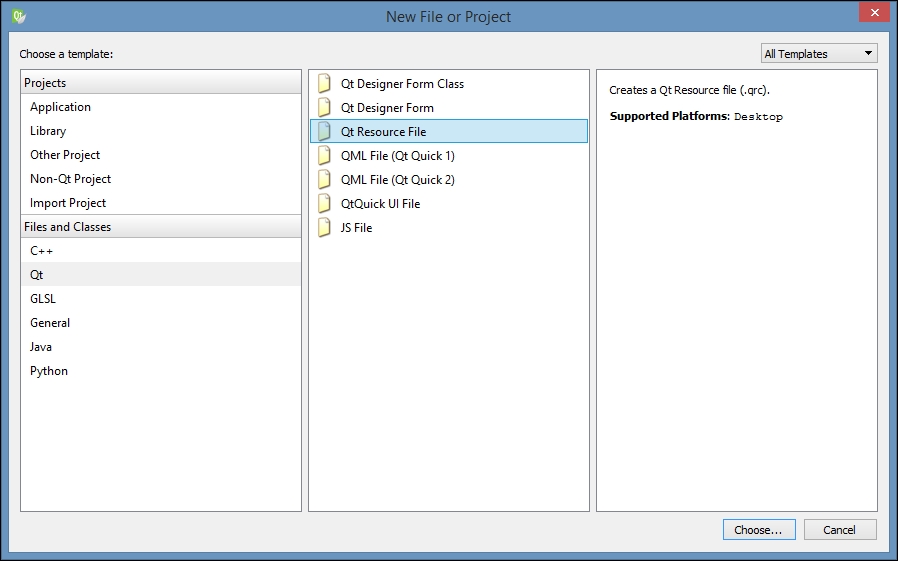The image size is (898, 561).
Task: Click the Files and Classes section header
Action: (x=161, y=227)
